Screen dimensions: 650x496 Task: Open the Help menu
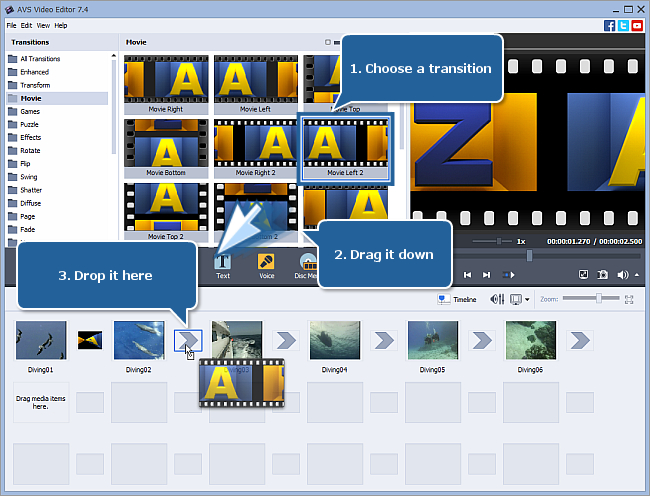pyautogui.click(x=61, y=26)
